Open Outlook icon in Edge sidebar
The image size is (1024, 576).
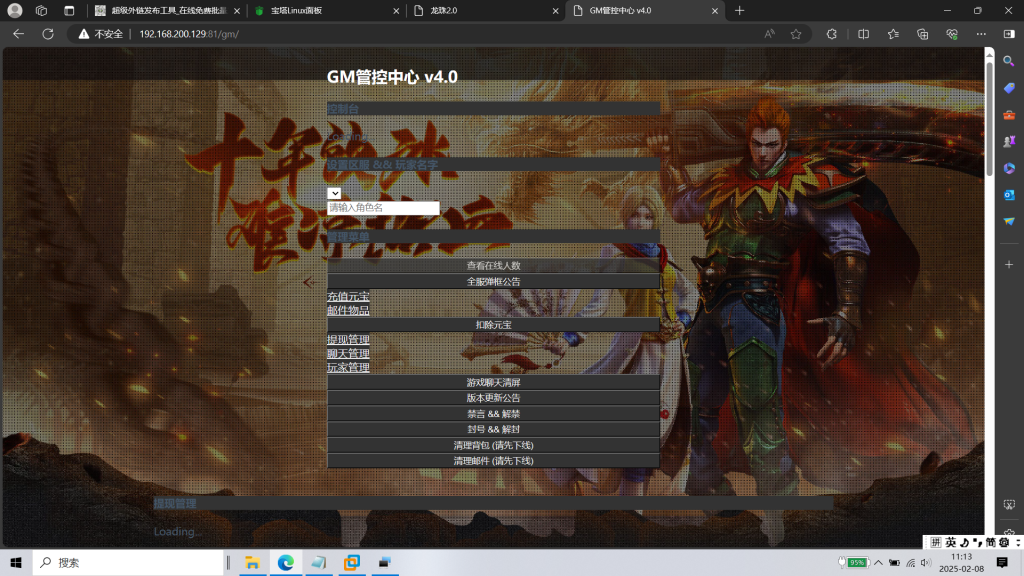coord(1009,194)
